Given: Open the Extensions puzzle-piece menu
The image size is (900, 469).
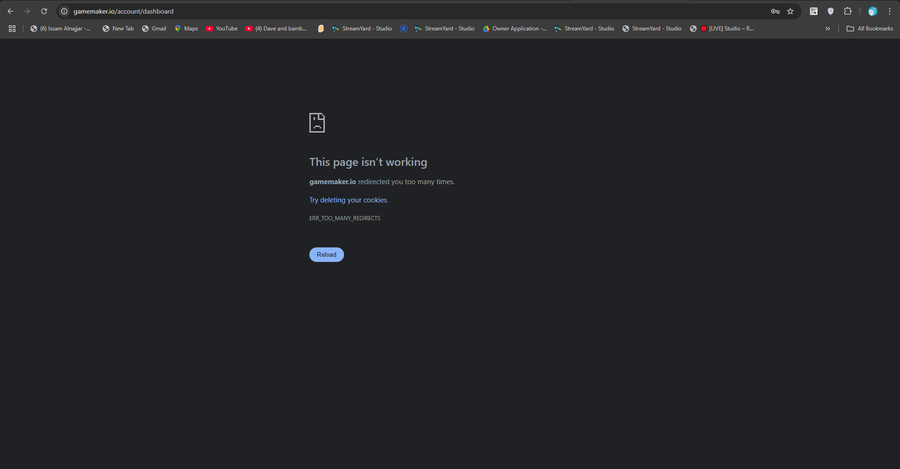Looking at the screenshot, I should pyautogui.click(x=848, y=11).
